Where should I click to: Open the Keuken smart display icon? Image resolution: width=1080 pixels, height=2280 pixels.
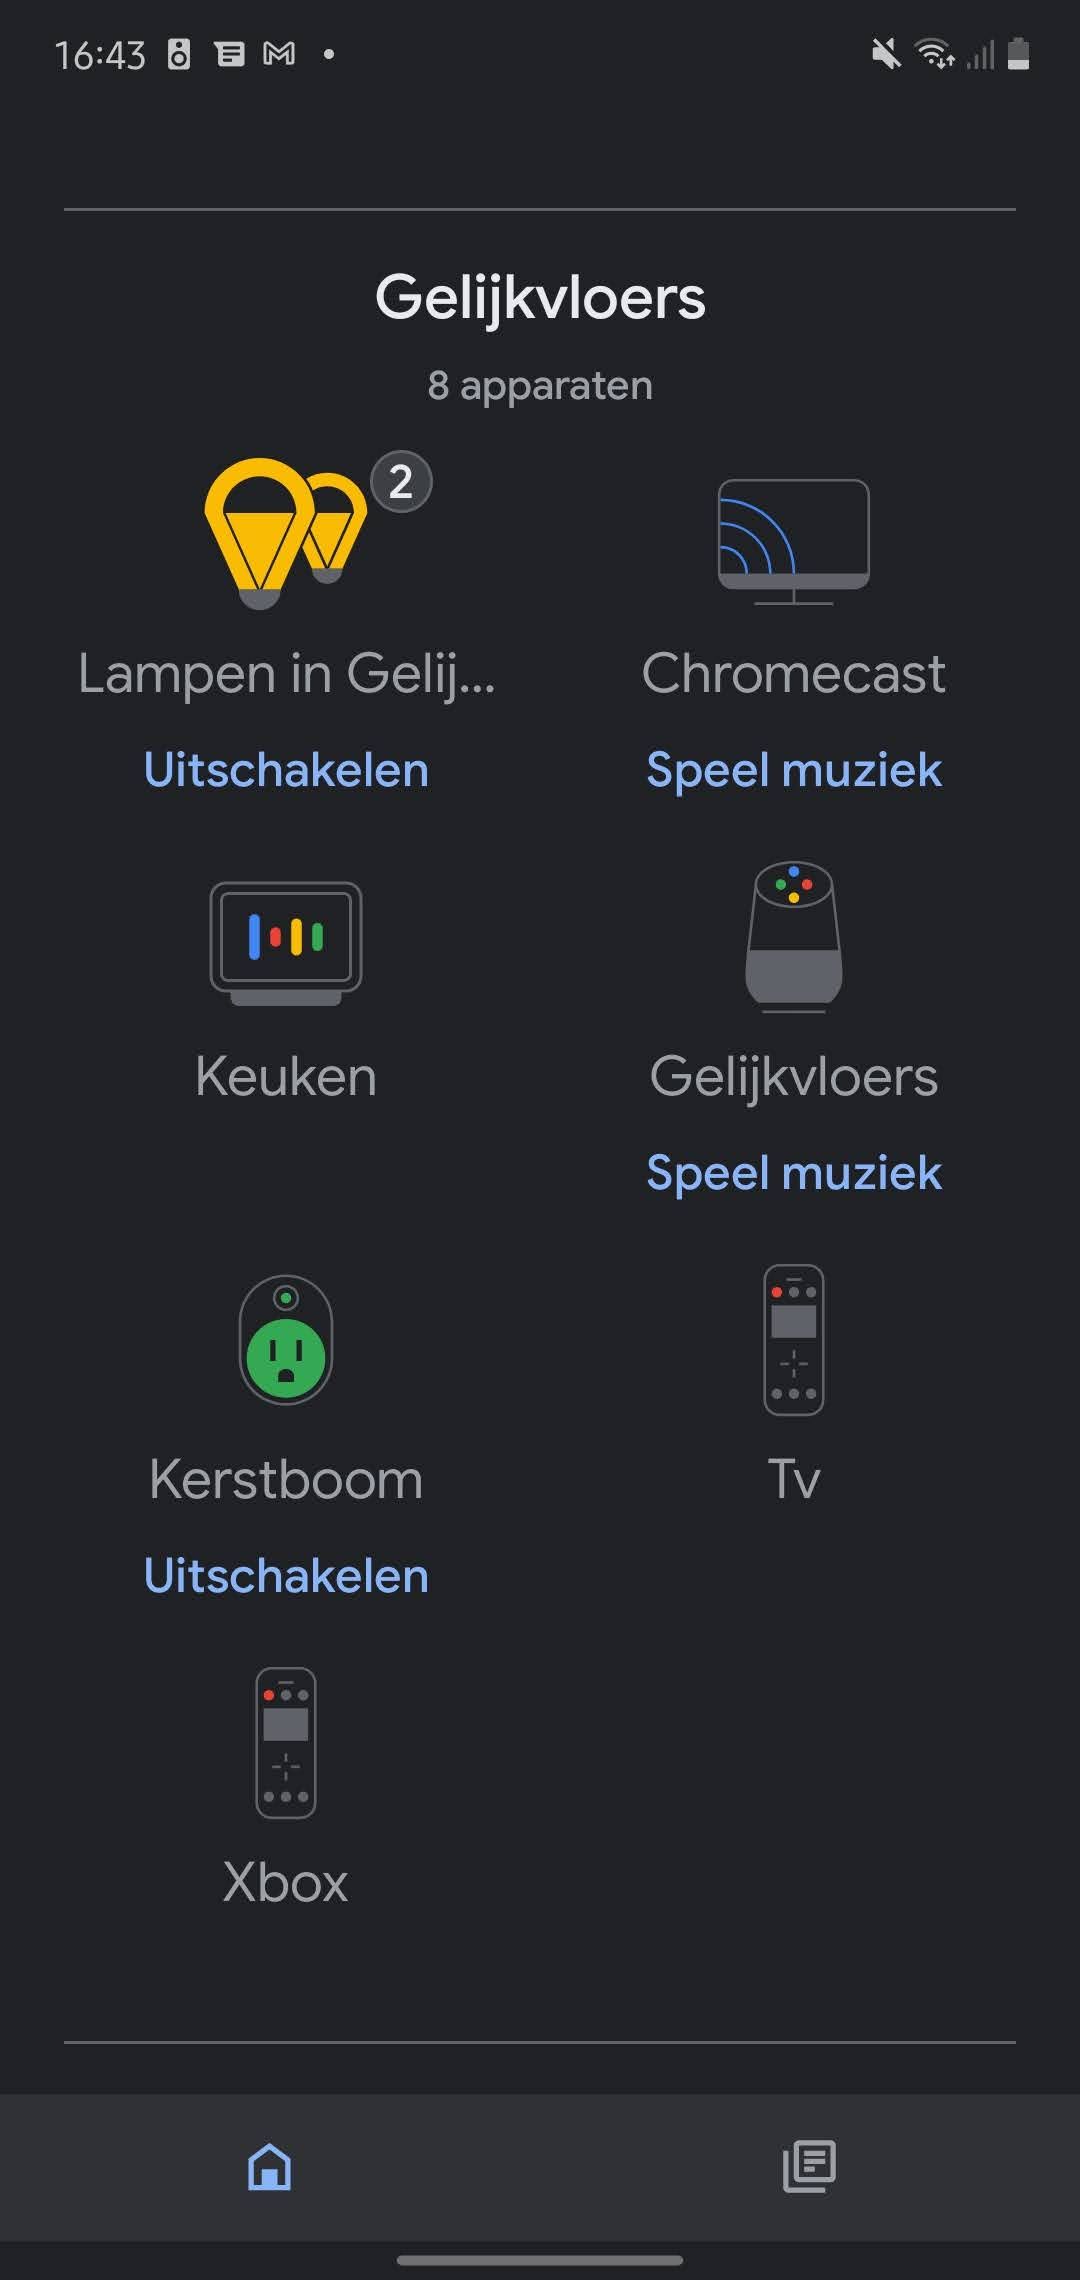[286, 943]
